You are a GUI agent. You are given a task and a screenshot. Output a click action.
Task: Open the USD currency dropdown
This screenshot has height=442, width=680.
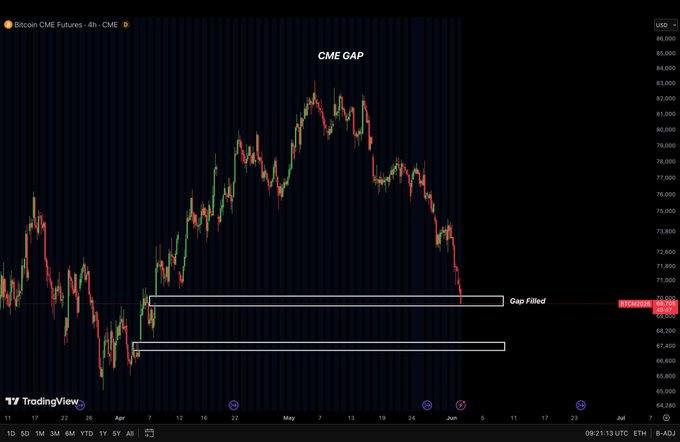coord(665,25)
